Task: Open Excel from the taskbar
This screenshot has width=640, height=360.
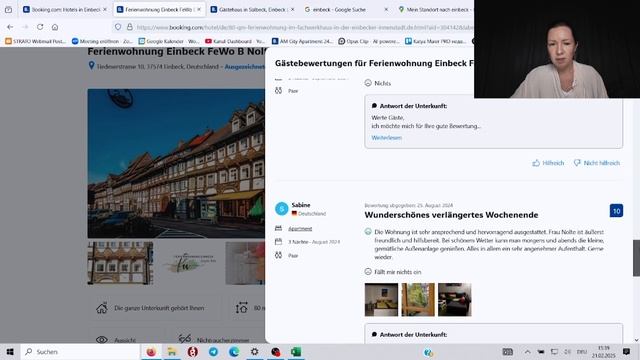Action: click(296, 352)
